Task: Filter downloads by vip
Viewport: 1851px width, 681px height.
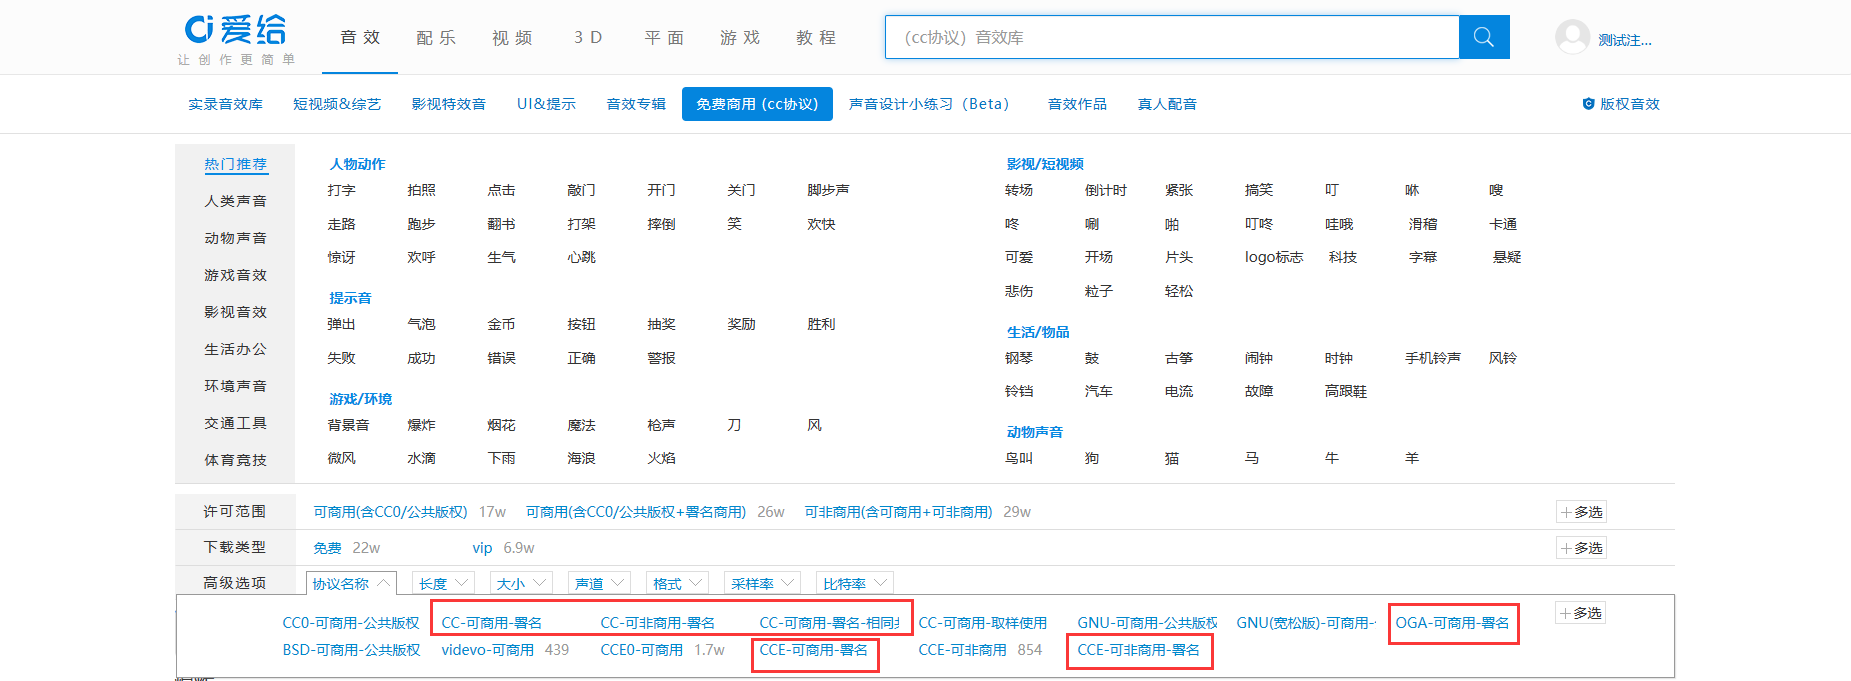Action: [x=482, y=548]
